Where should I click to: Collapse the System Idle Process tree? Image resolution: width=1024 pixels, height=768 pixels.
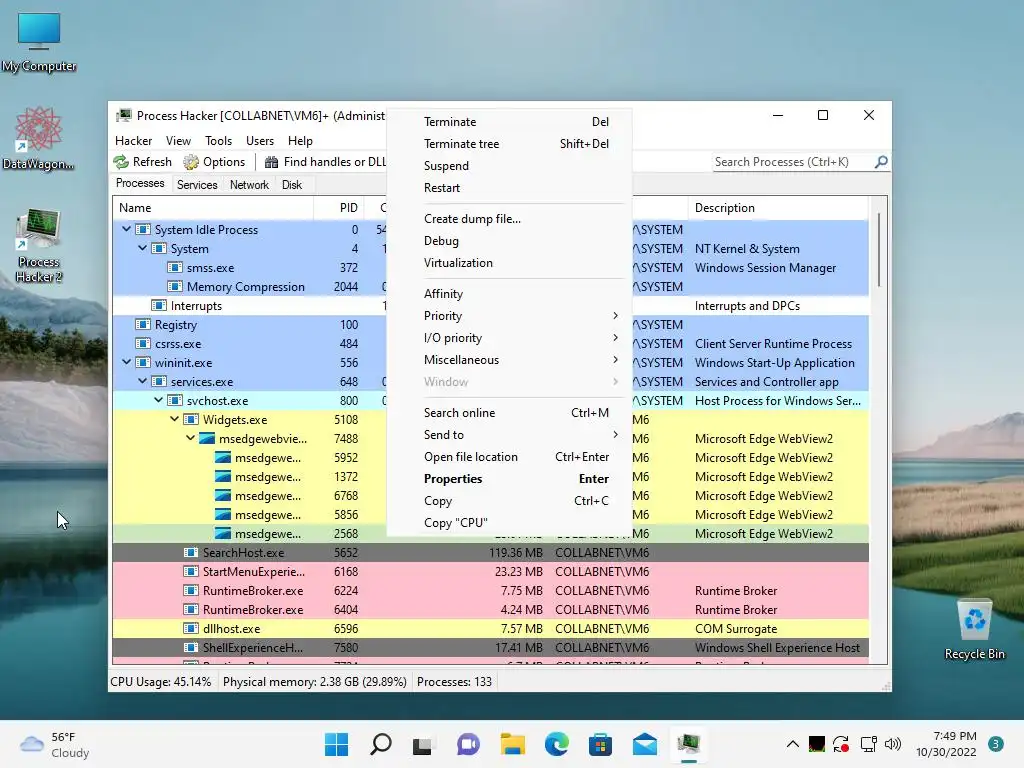pos(127,229)
